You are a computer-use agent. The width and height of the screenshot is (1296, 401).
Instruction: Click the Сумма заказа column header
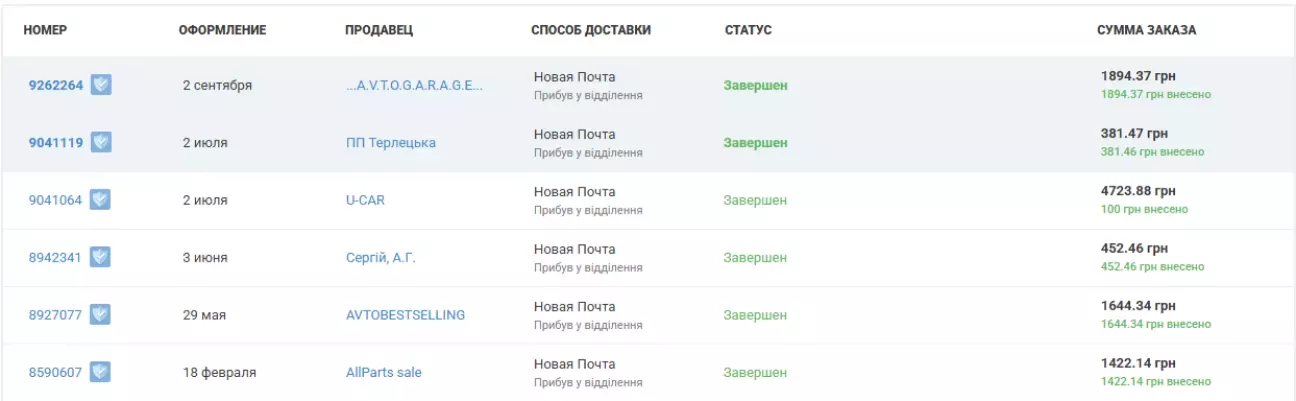[1146, 30]
